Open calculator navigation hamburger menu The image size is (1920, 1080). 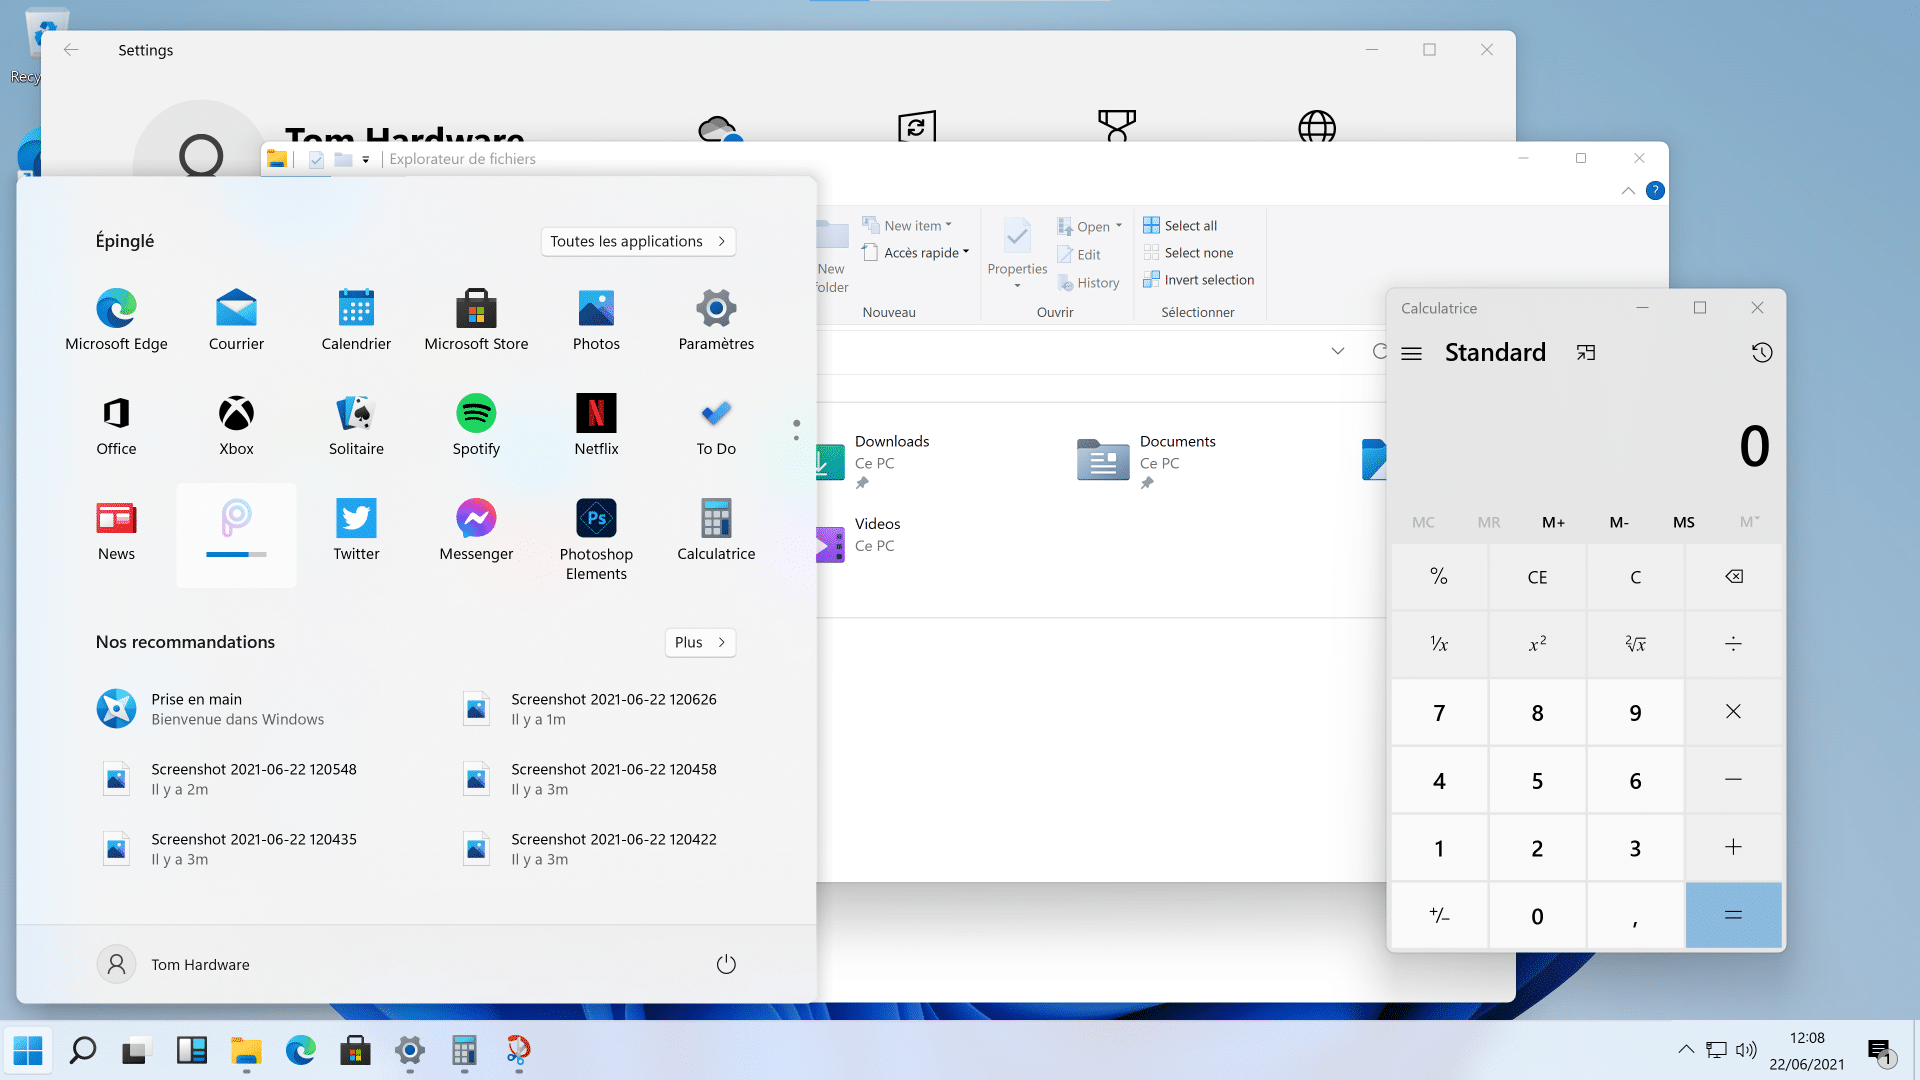click(1411, 353)
